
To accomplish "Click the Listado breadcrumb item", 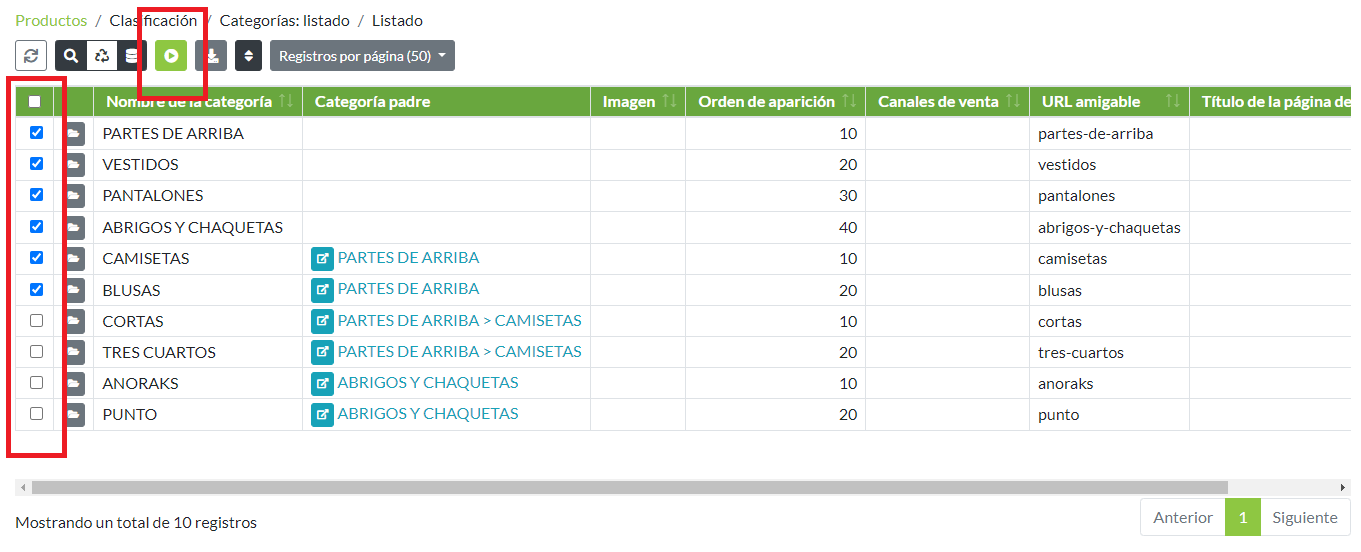I will coord(397,20).
